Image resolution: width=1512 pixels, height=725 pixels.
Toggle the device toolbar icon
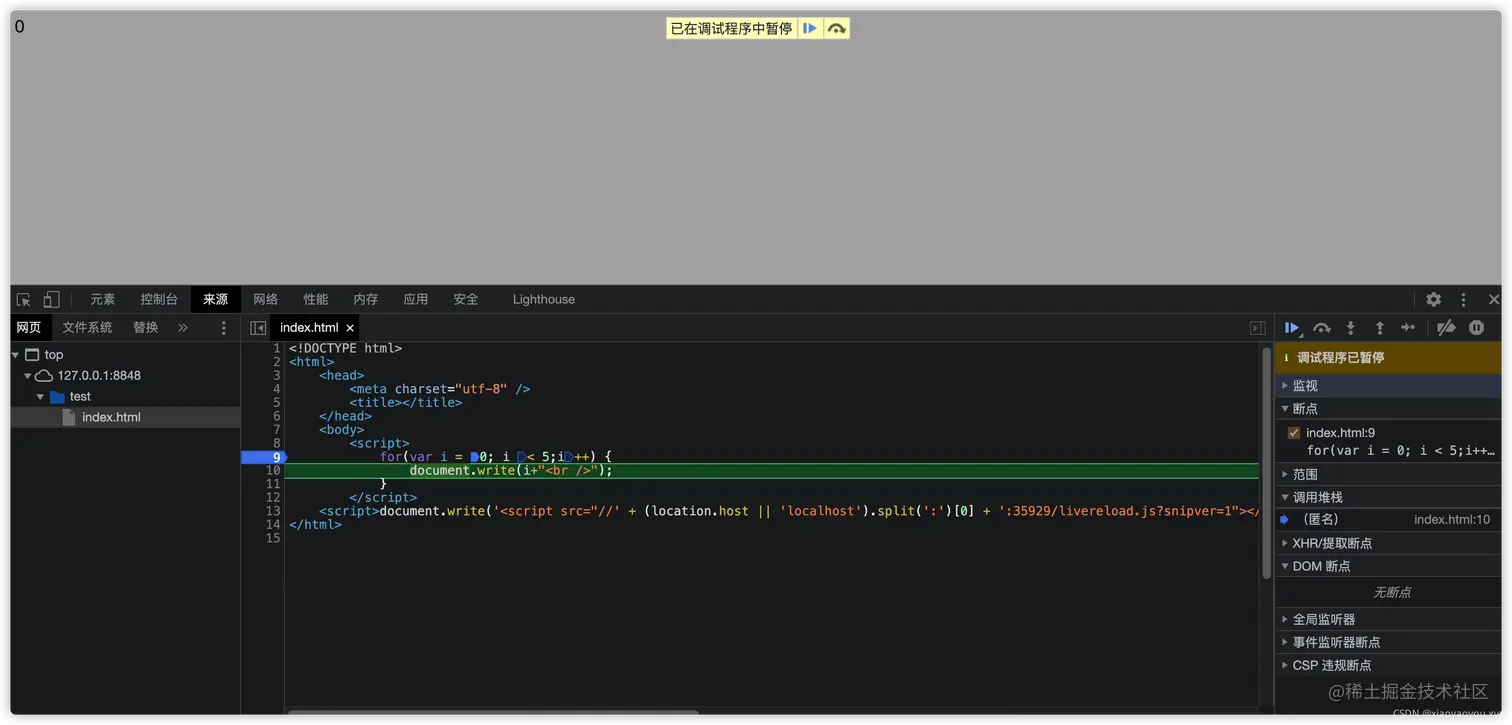point(51,299)
